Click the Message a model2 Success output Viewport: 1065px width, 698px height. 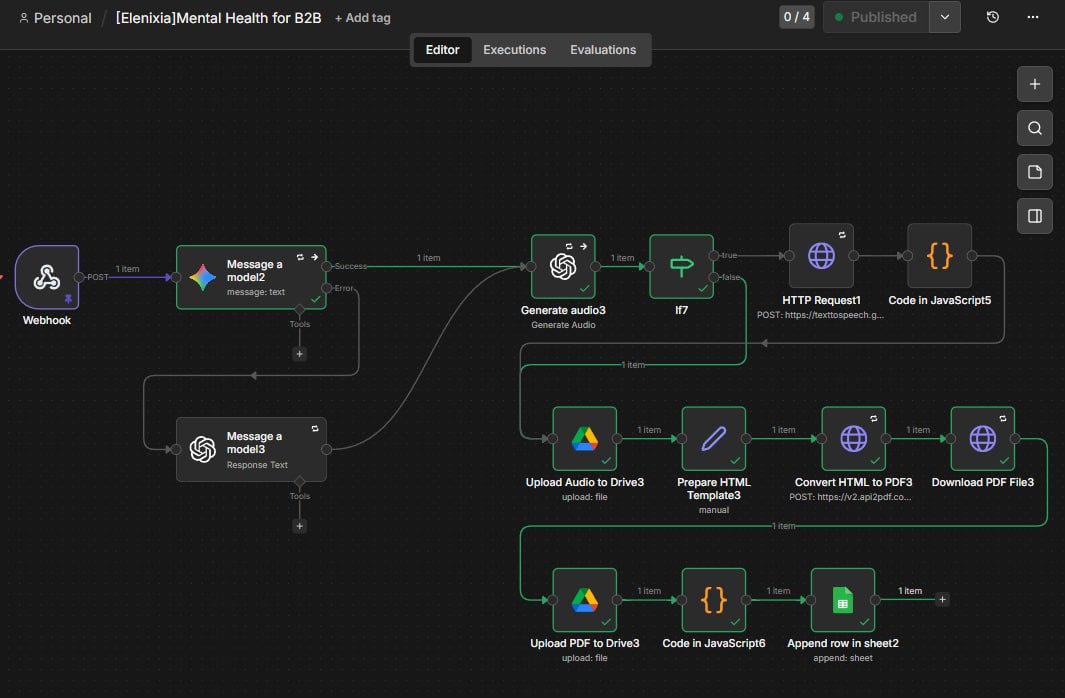tap(327, 266)
